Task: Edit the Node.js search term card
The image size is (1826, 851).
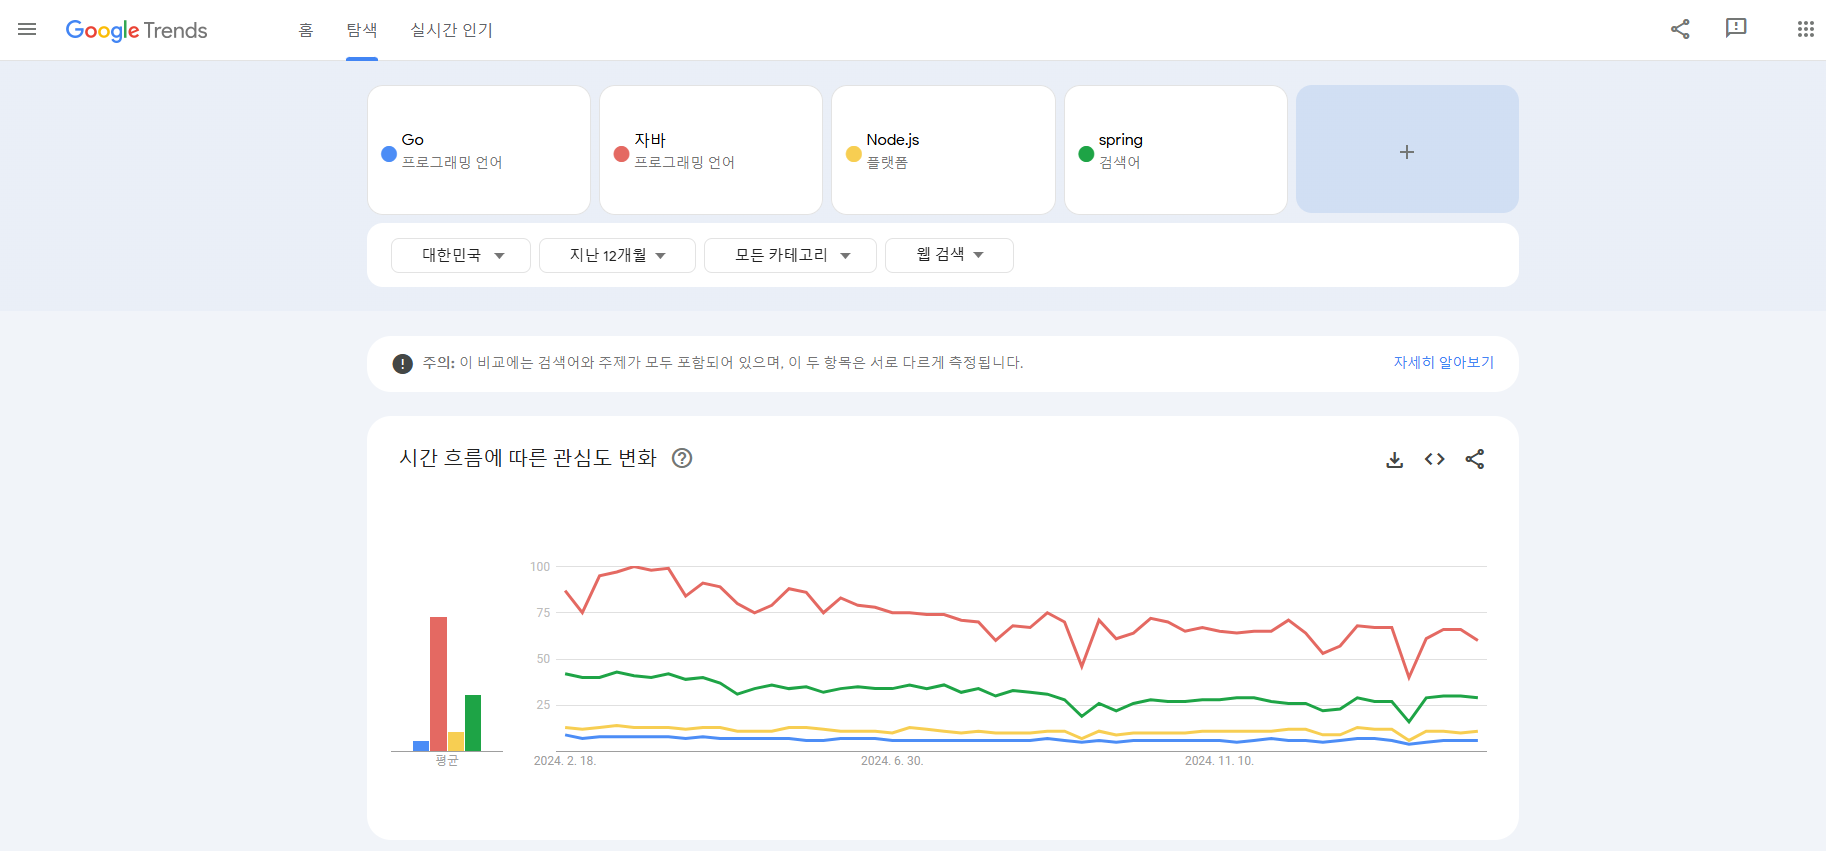Action: click(943, 150)
